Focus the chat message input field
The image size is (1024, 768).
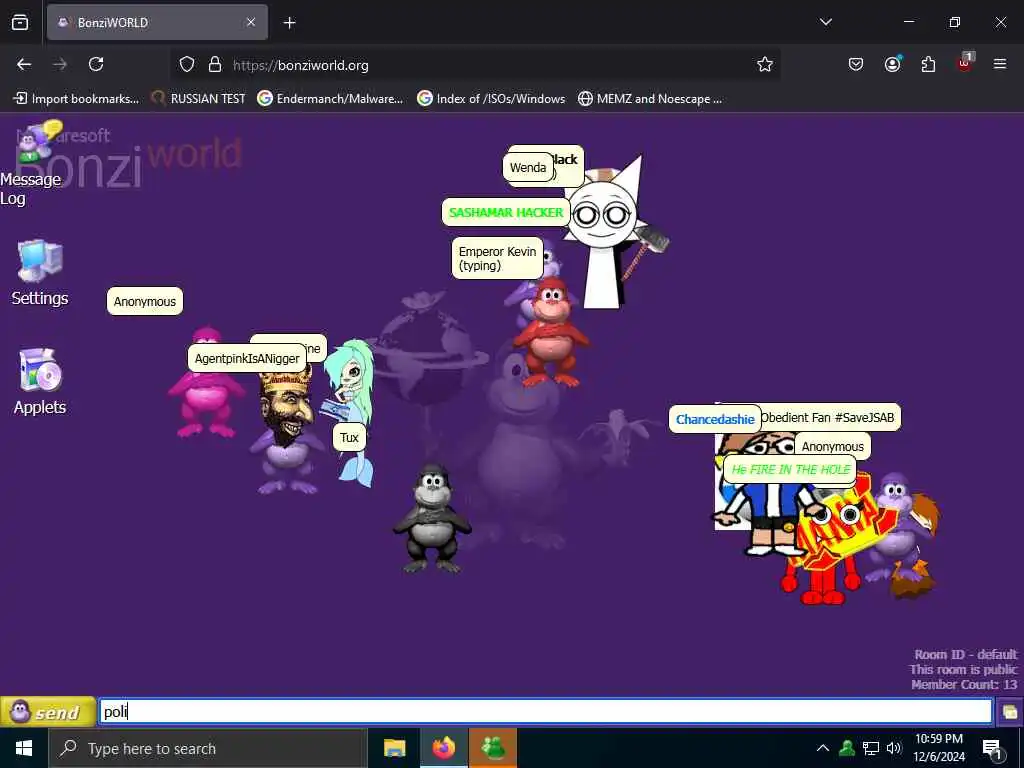click(545, 711)
